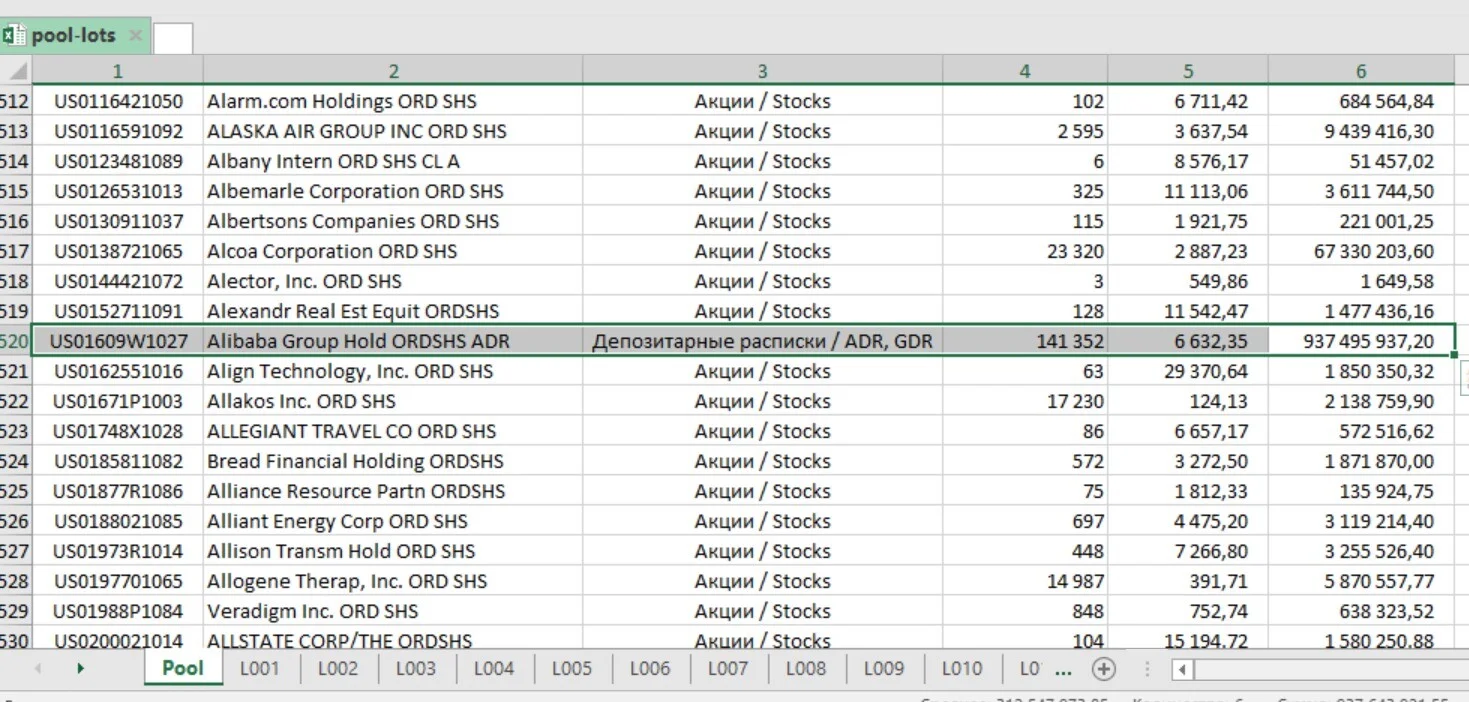Select column header 6
Image resolution: width=1469 pixels, height=702 pixels.
pos(1361,71)
